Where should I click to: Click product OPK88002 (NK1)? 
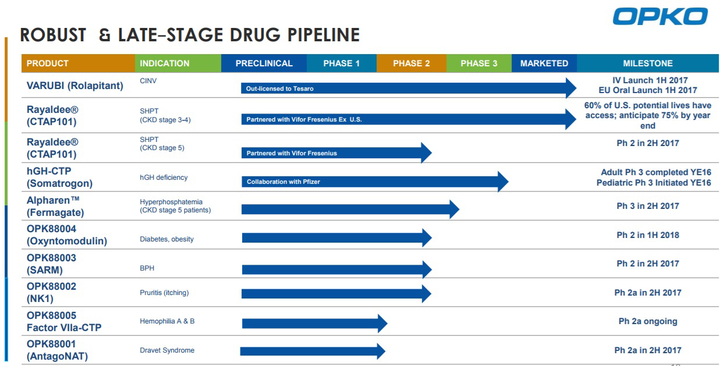(x=51, y=293)
